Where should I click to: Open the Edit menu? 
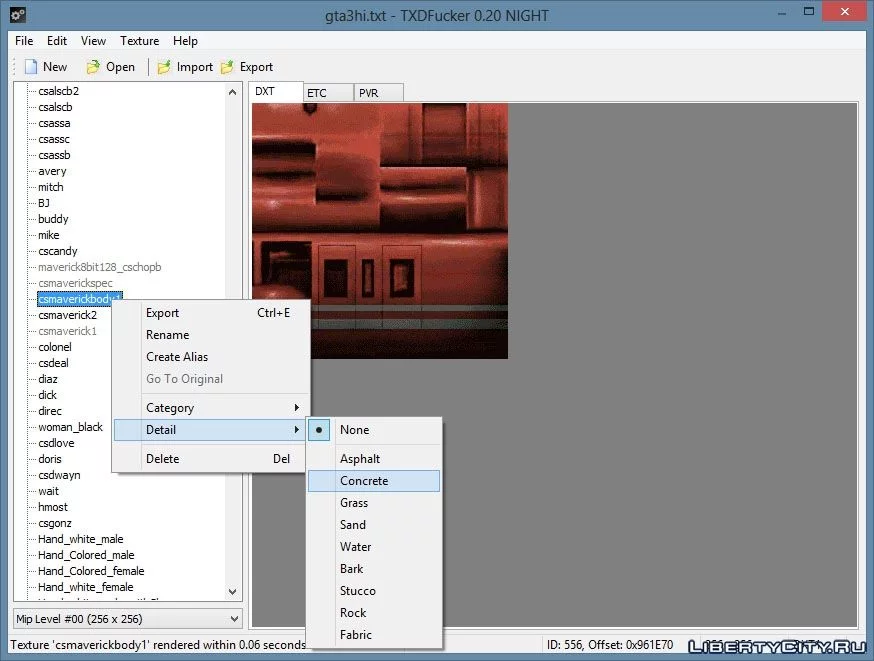click(57, 41)
